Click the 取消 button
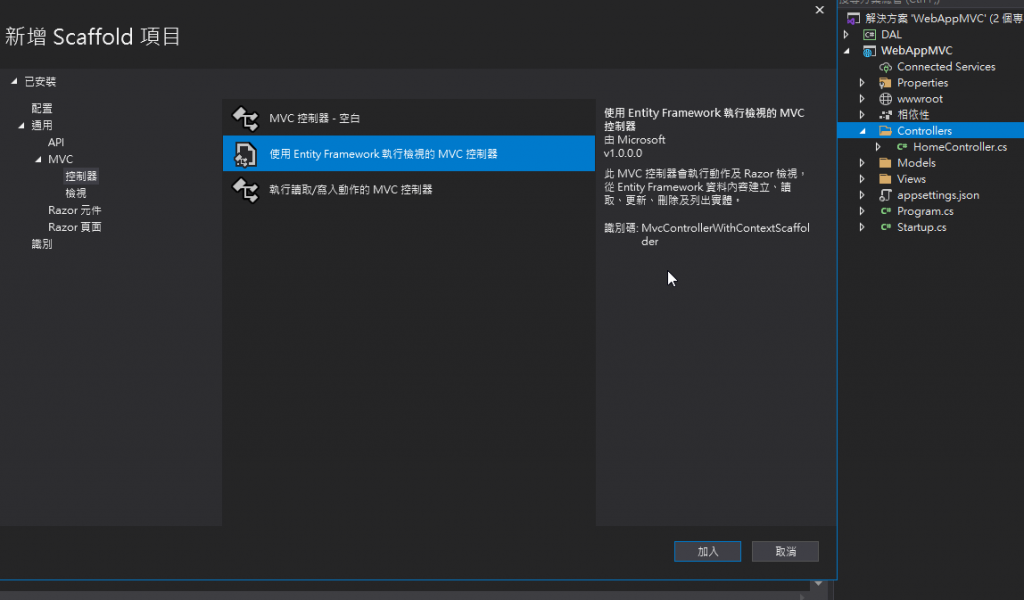Viewport: 1024px width, 600px height. 785,552
